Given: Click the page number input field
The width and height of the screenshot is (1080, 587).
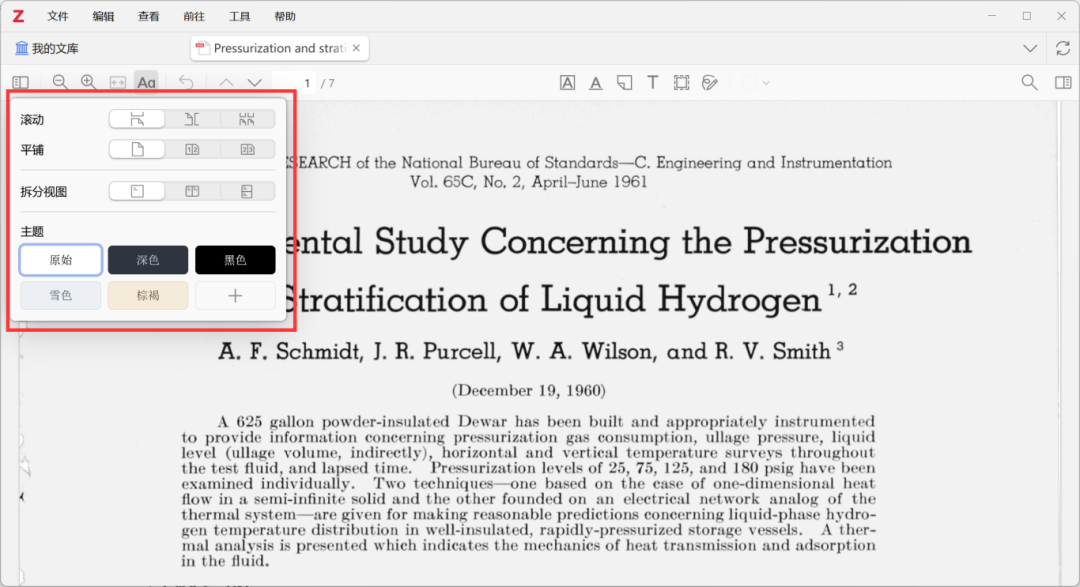Looking at the screenshot, I should [294, 83].
